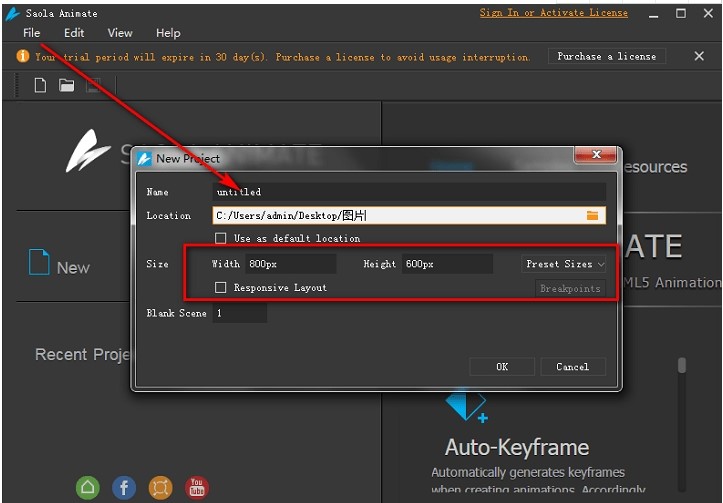
Task: Open the File menu
Action: point(32,33)
